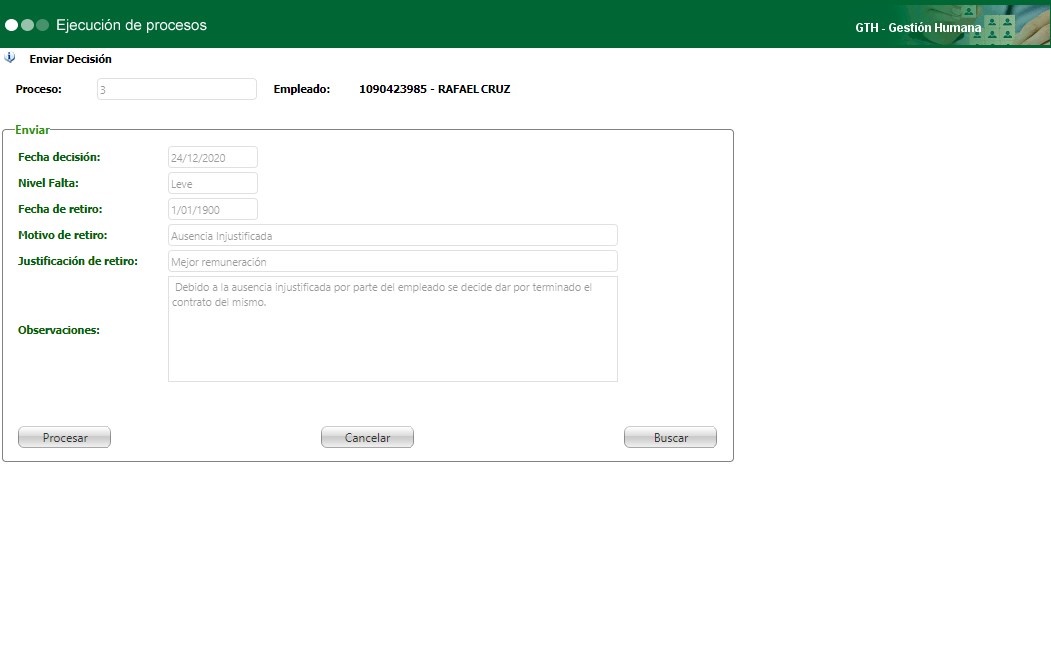Click inside the Observaciones text area
Image resolution: width=1051 pixels, height=658 pixels.
point(393,329)
